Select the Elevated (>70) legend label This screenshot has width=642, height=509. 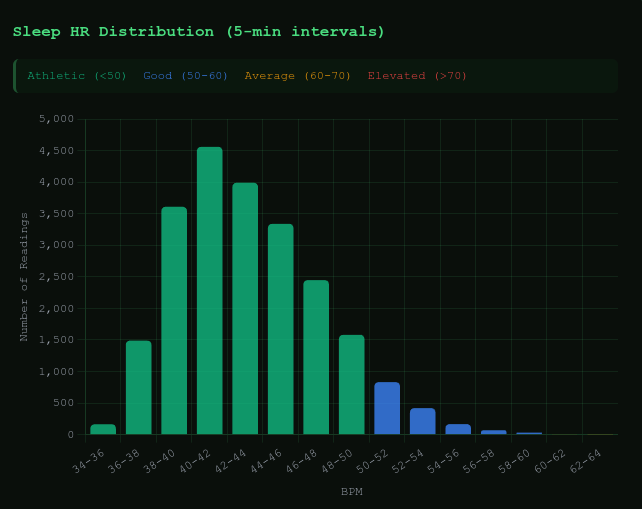point(417,76)
